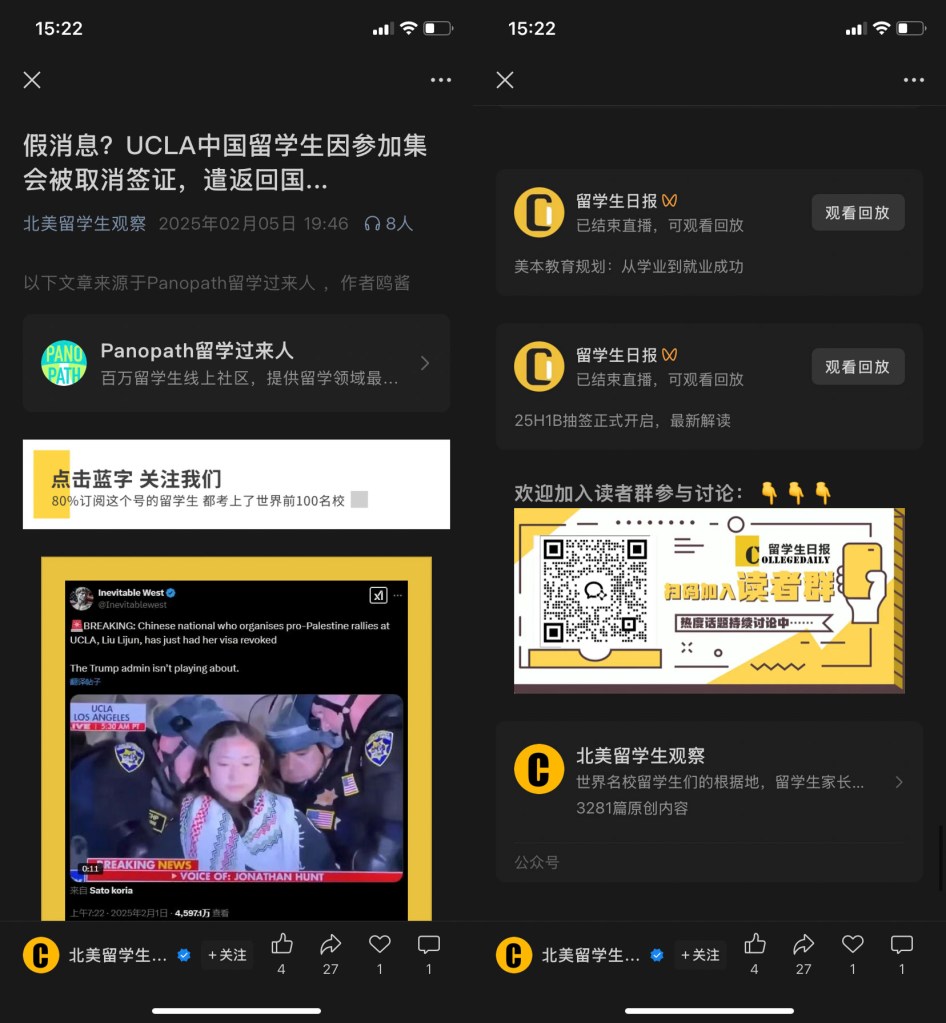Tap the blue verified badge in right bottom bar
This screenshot has width=946, height=1023.
(657, 955)
